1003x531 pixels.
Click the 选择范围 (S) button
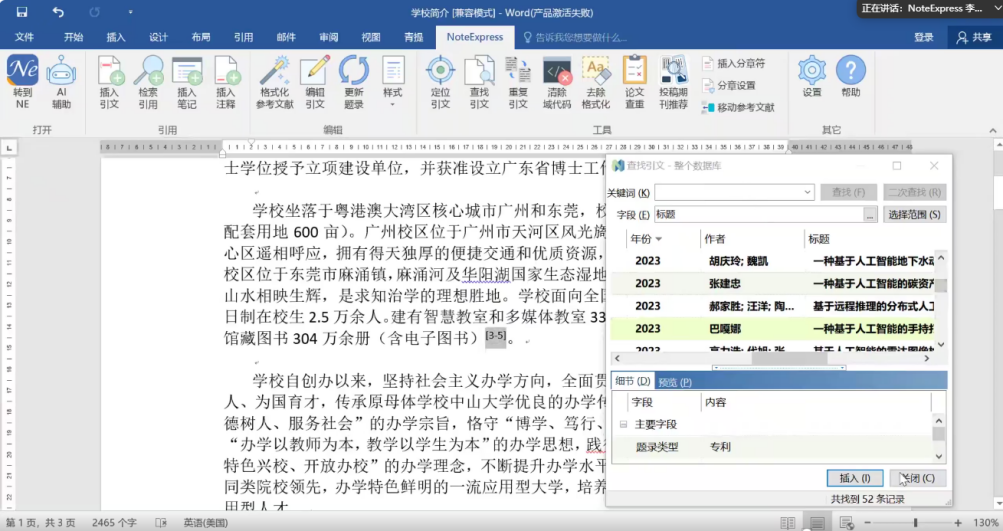coord(914,215)
